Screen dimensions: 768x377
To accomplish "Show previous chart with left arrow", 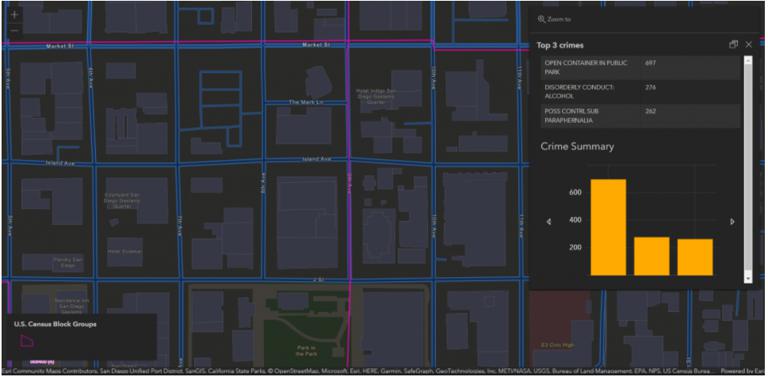I will (549, 222).
